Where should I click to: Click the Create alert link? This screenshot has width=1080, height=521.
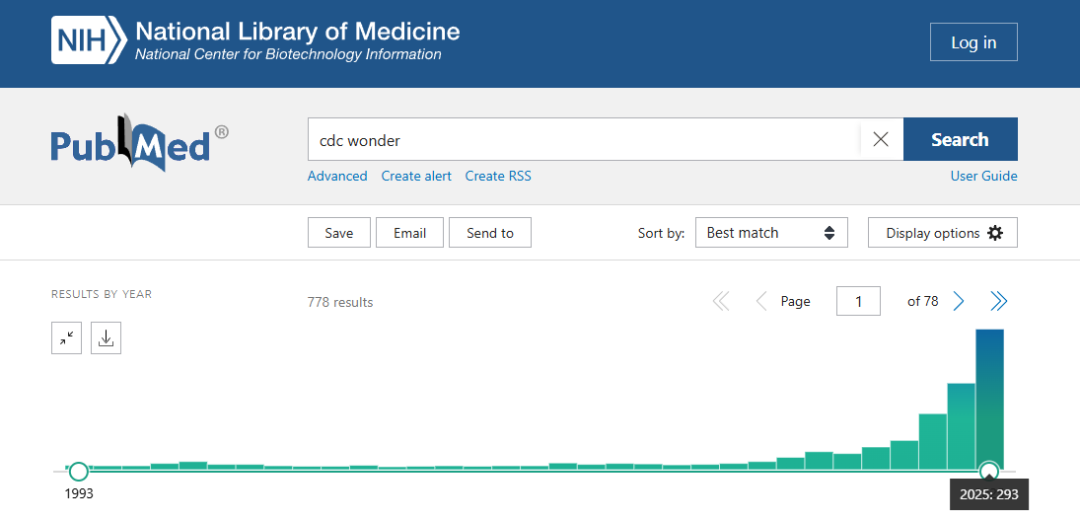tap(416, 176)
